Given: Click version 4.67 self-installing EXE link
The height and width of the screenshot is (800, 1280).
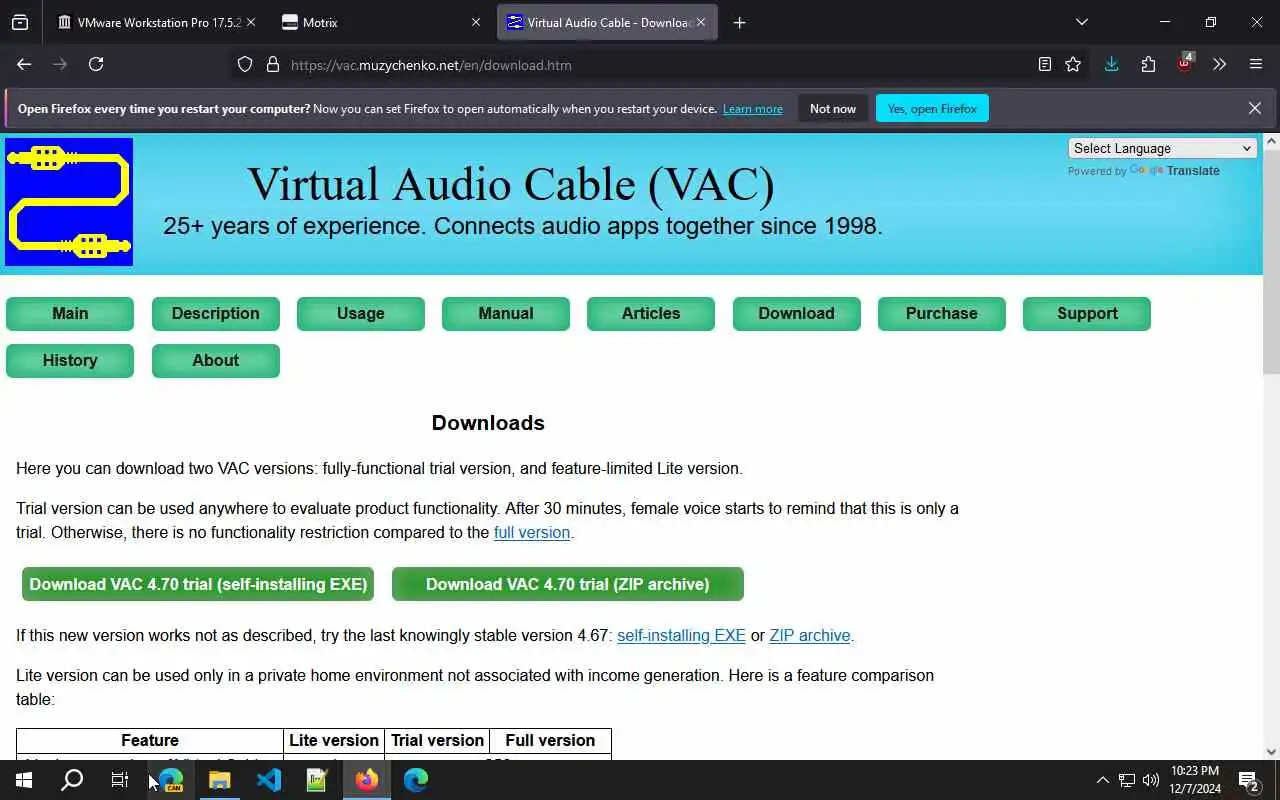Looking at the screenshot, I should coord(681,635).
